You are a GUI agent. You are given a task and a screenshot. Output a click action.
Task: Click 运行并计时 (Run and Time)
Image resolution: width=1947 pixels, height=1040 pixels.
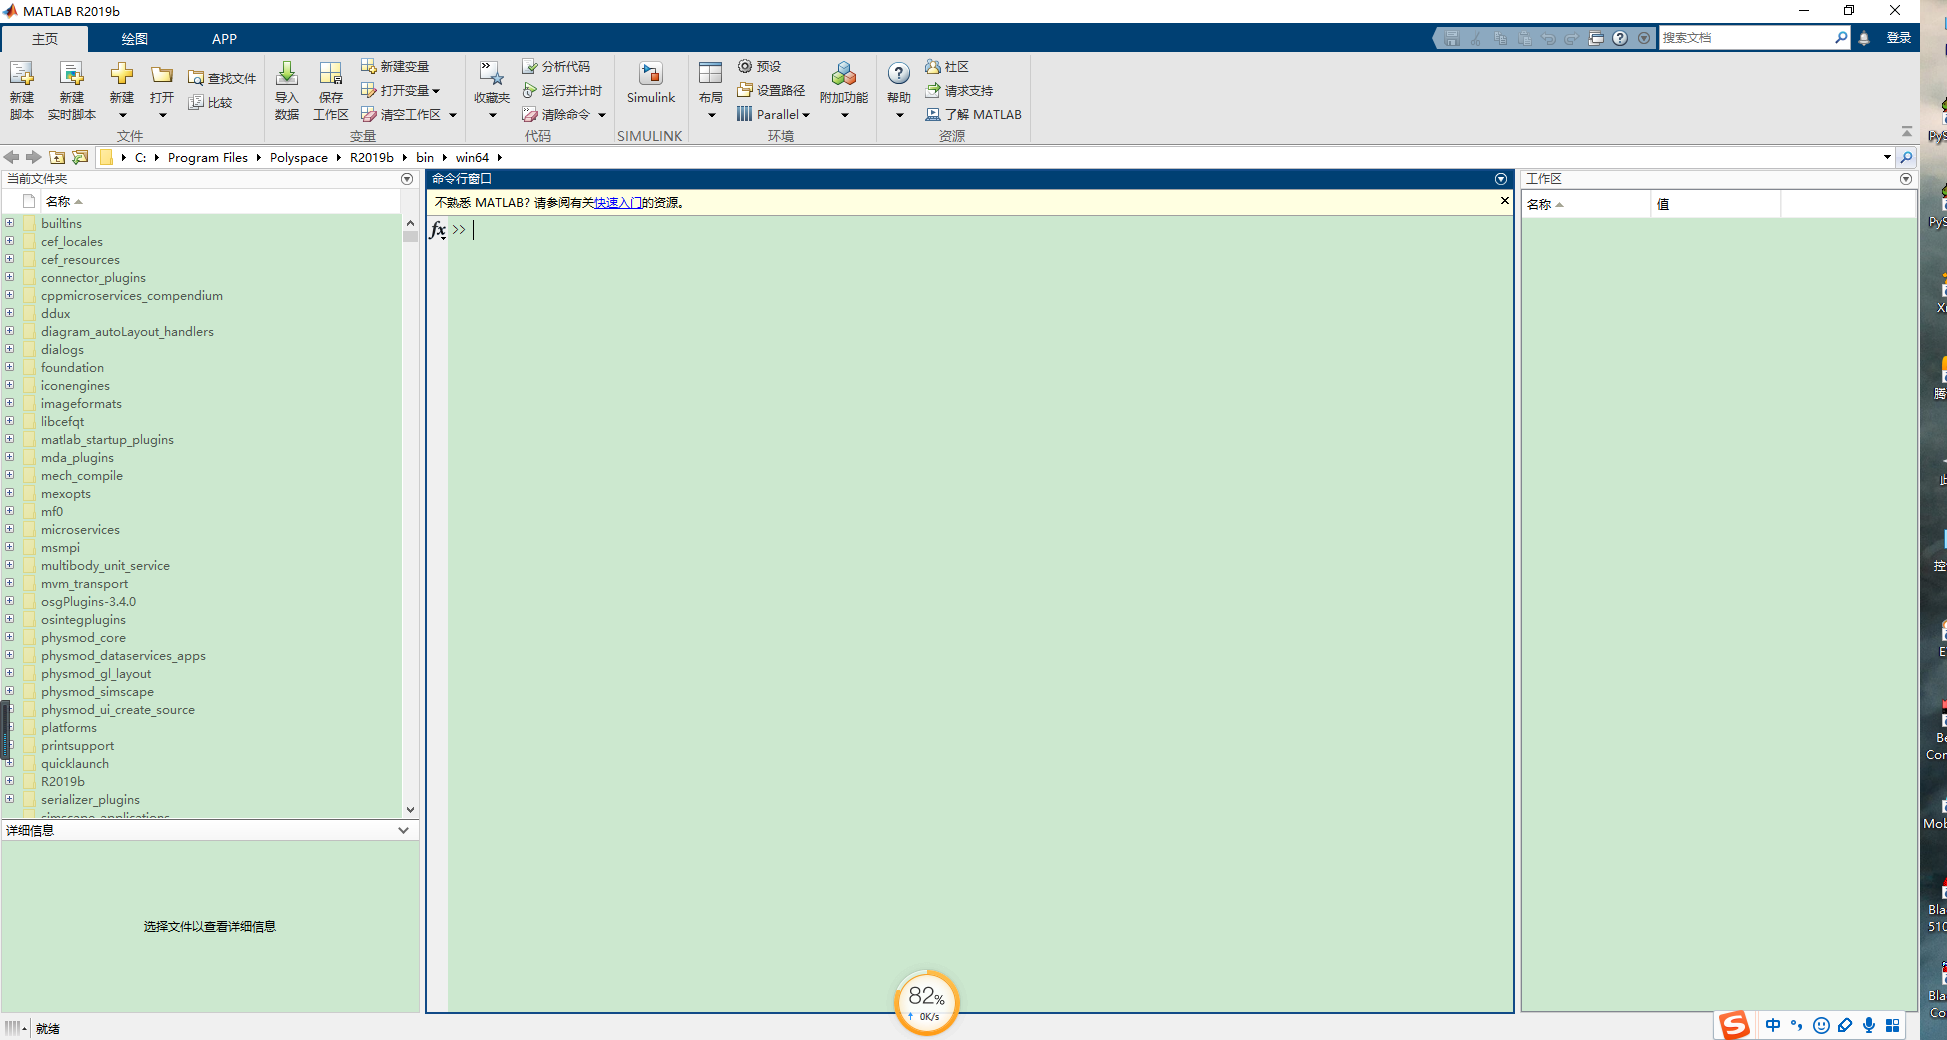point(562,90)
